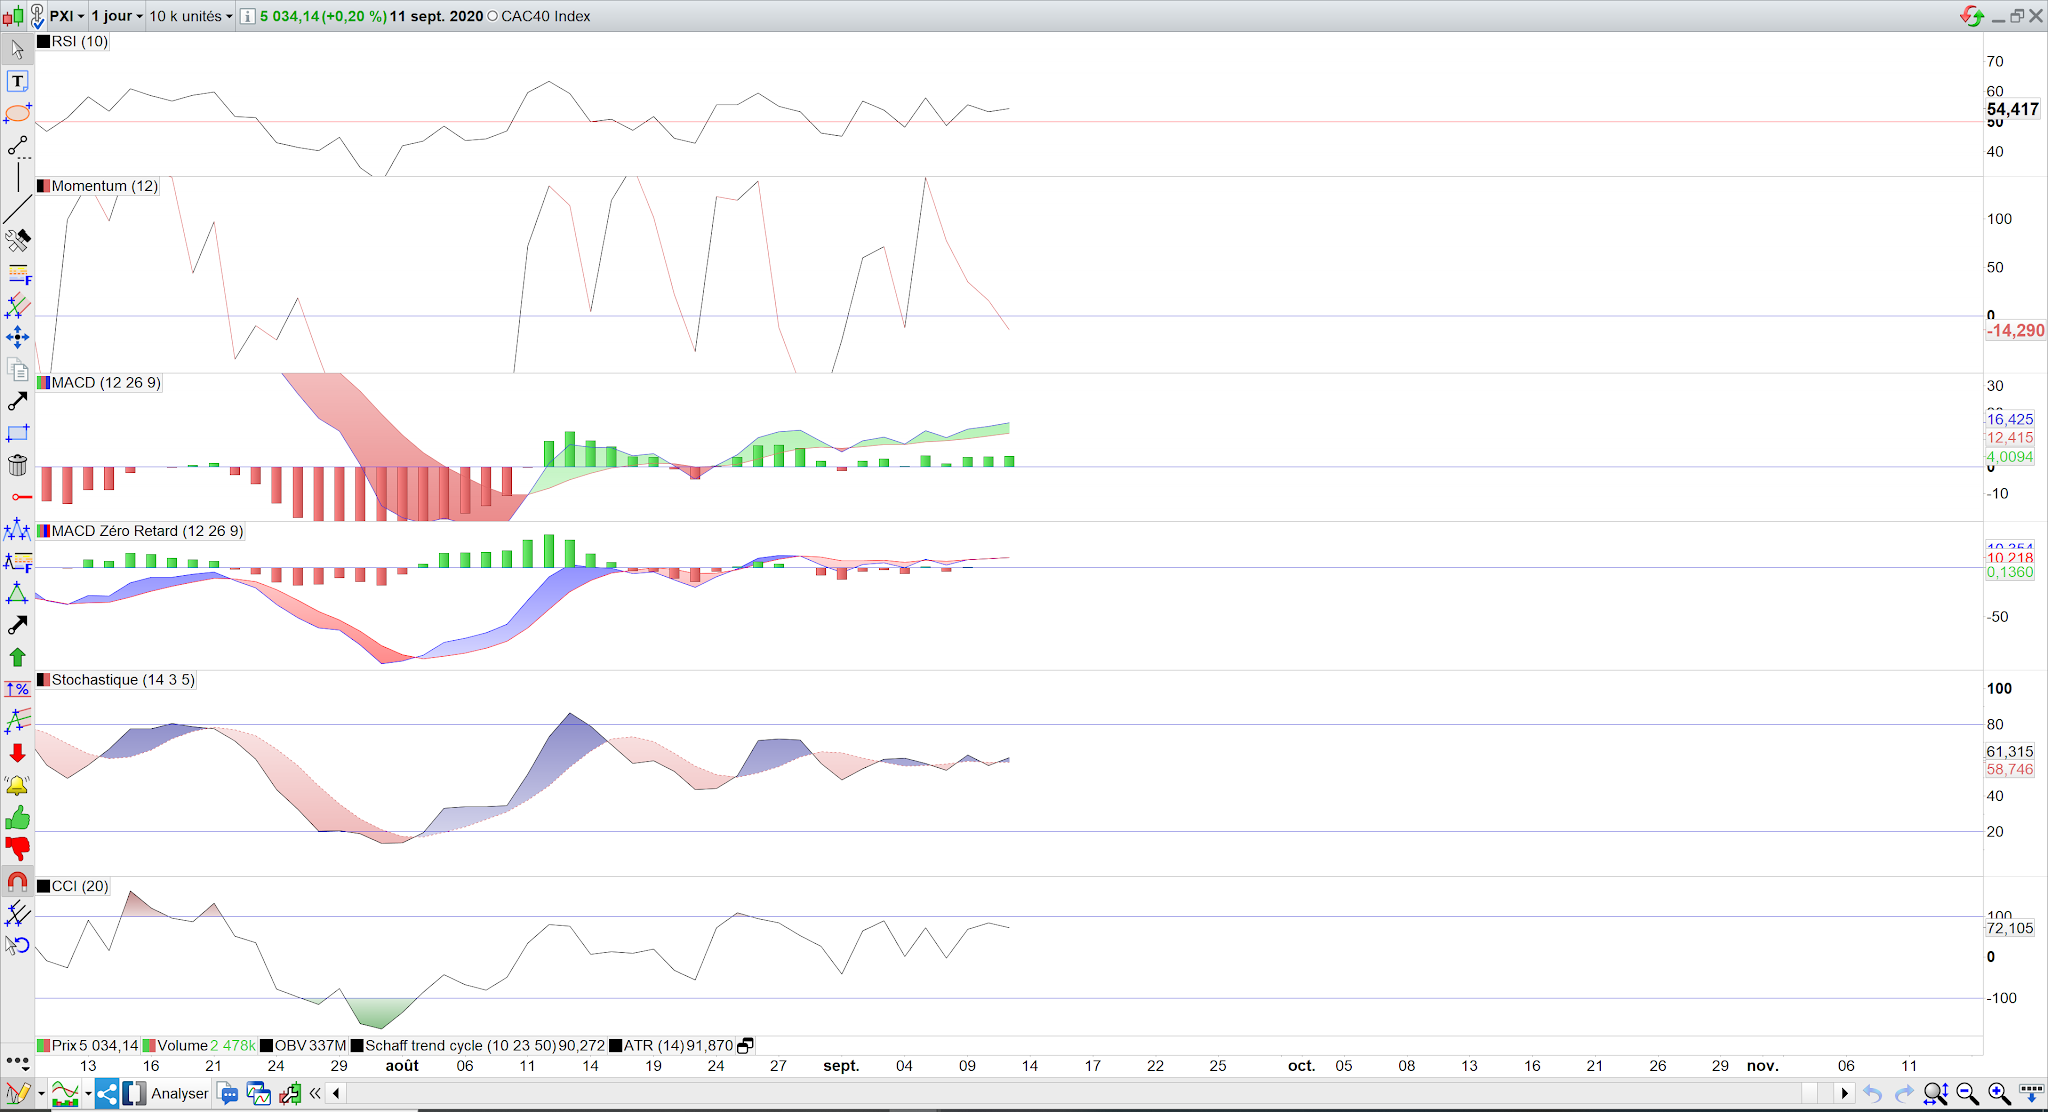Click the scroll right arrow on the time scrollbar
Image resolution: width=2048 pixels, height=1112 pixels.
1844,1093
